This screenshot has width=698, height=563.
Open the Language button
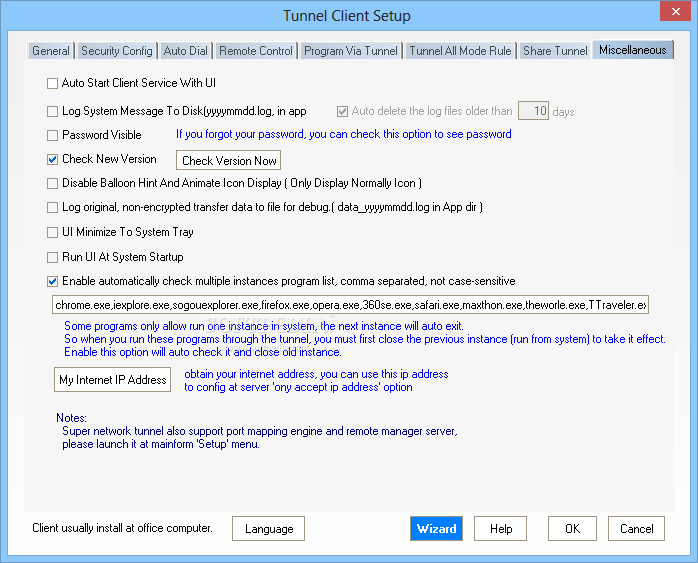pyautogui.click(x=268, y=529)
